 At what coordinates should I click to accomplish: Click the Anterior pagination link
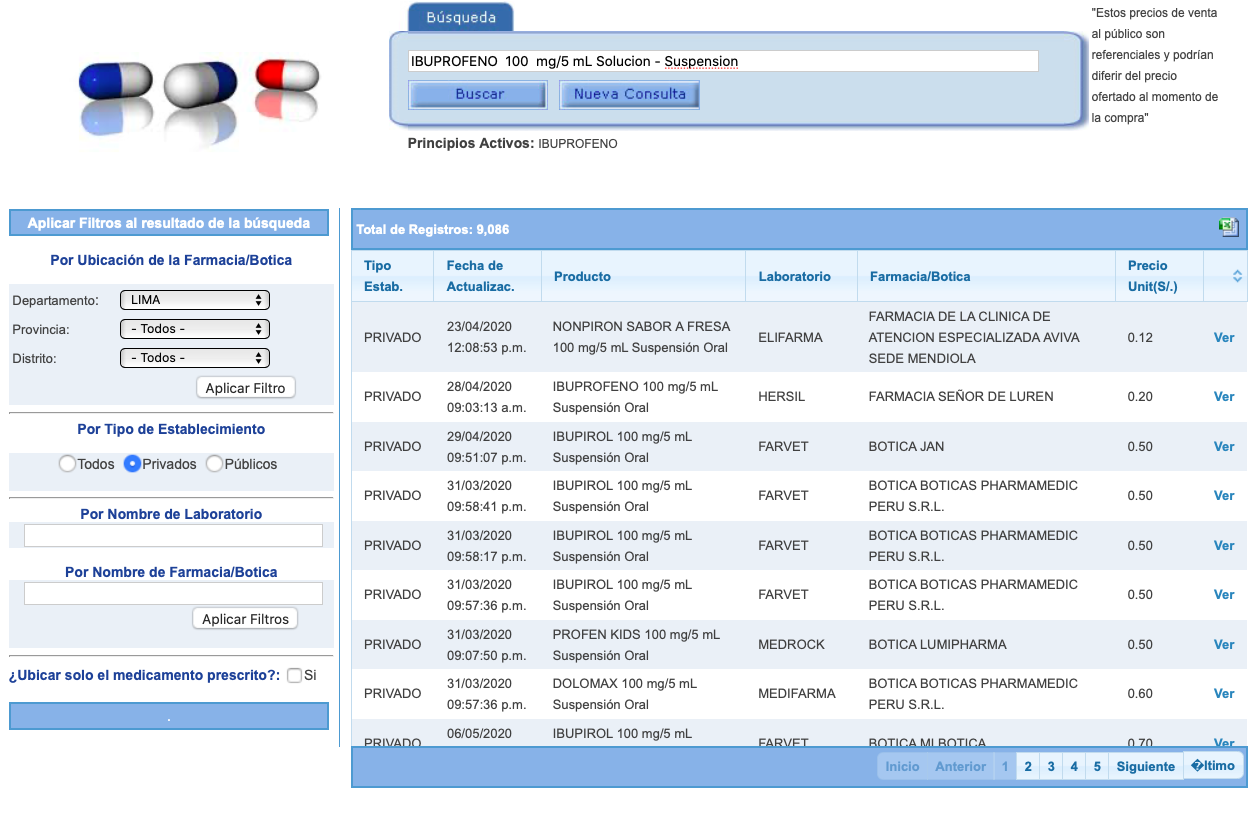pyautogui.click(x=960, y=767)
